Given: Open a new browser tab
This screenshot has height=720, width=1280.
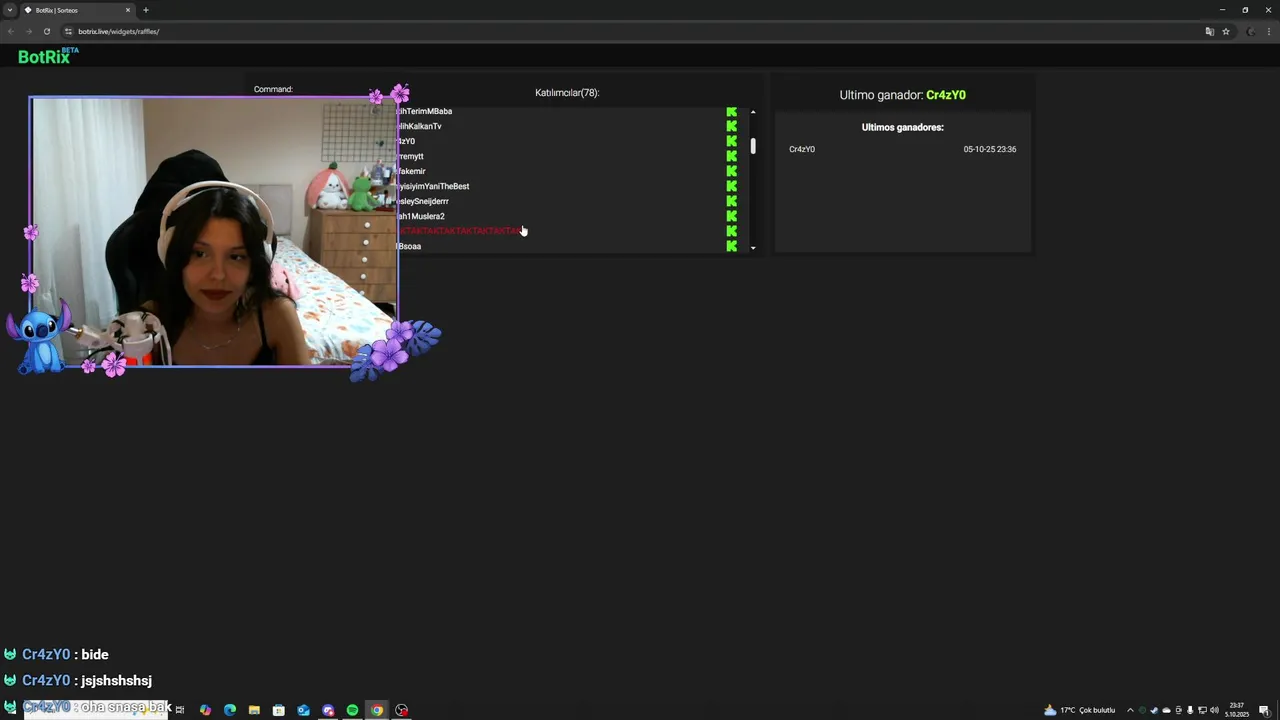Looking at the screenshot, I should pos(146,10).
